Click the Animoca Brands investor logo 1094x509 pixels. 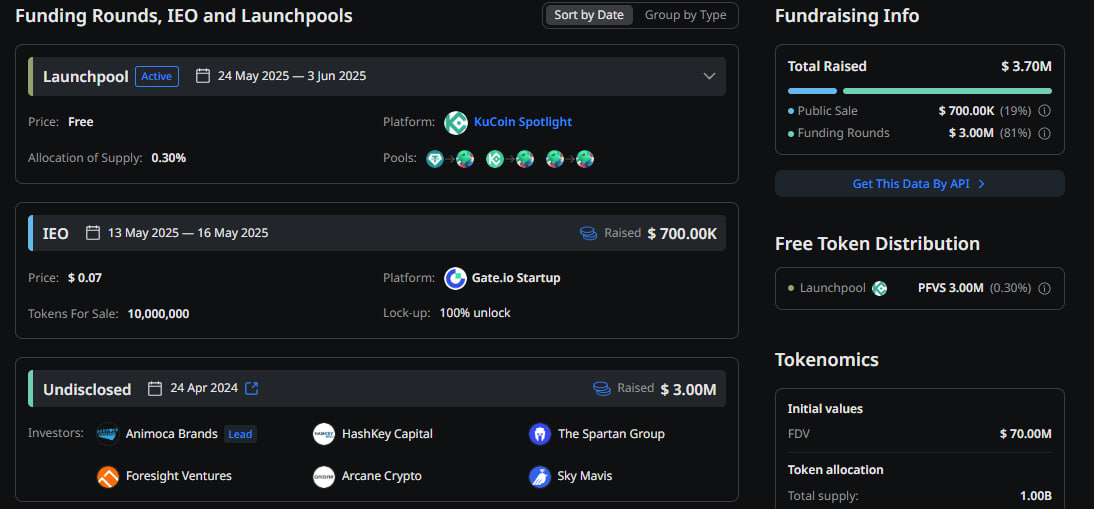tap(108, 434)
